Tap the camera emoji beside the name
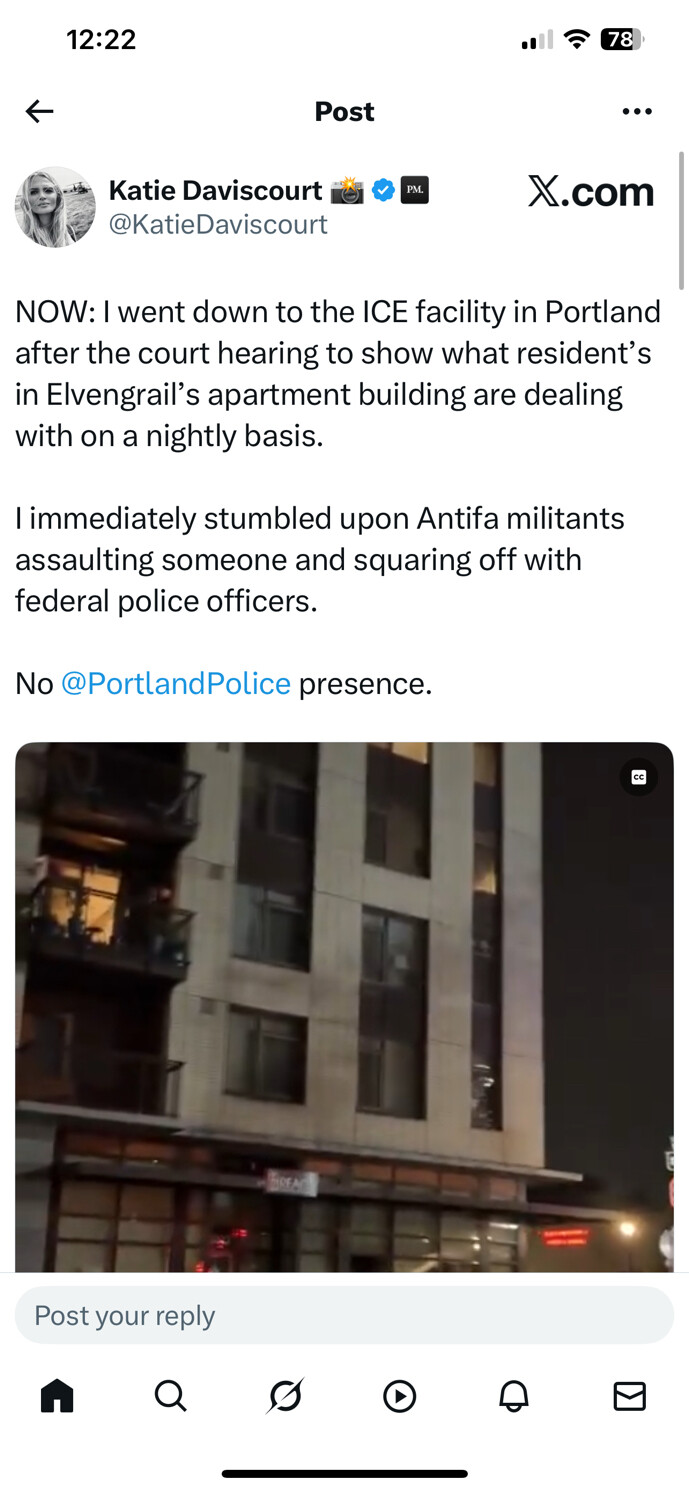This screenshot has height=1491, width=689. pos(347,190)
